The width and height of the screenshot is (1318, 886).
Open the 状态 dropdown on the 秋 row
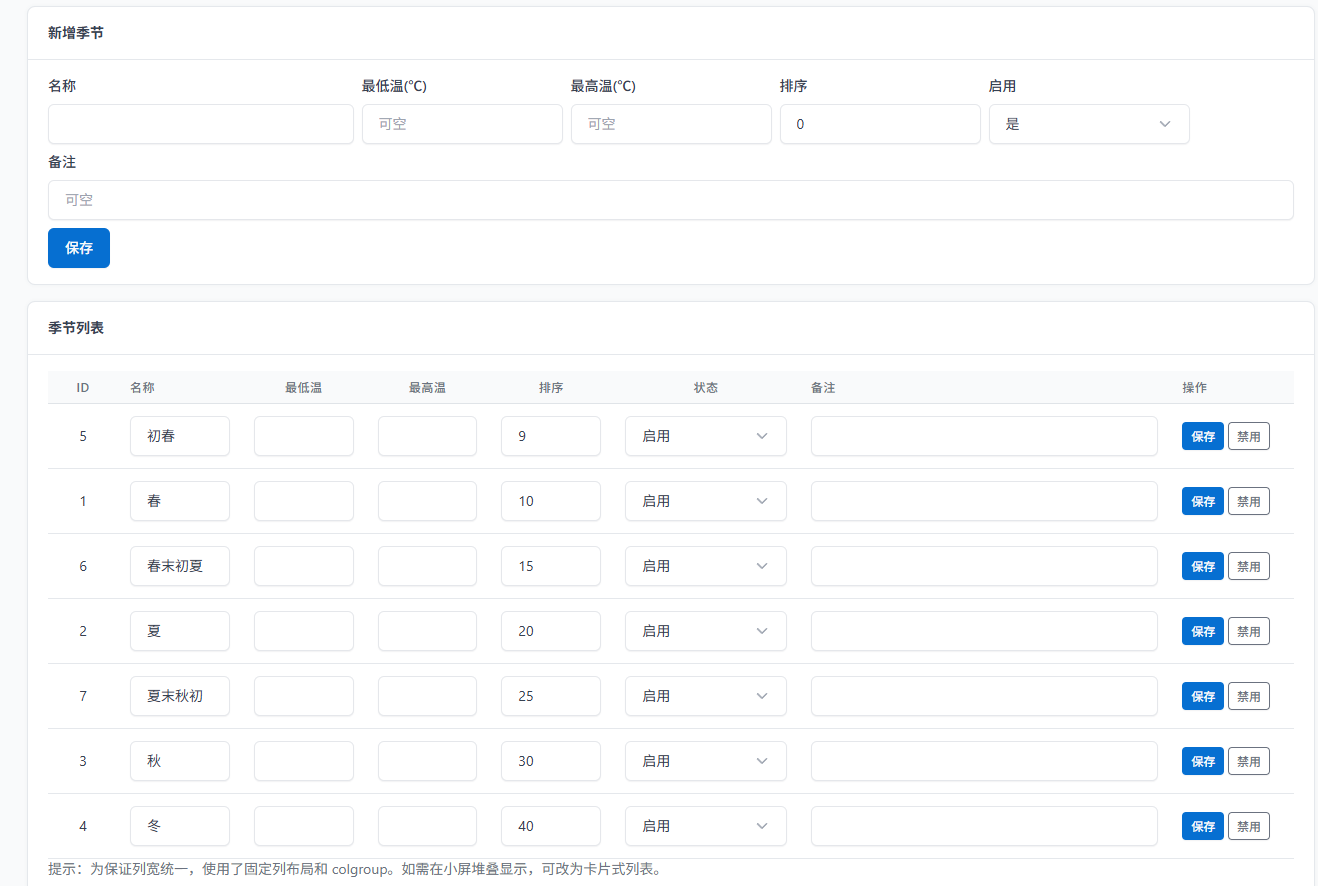click(705, 761)
